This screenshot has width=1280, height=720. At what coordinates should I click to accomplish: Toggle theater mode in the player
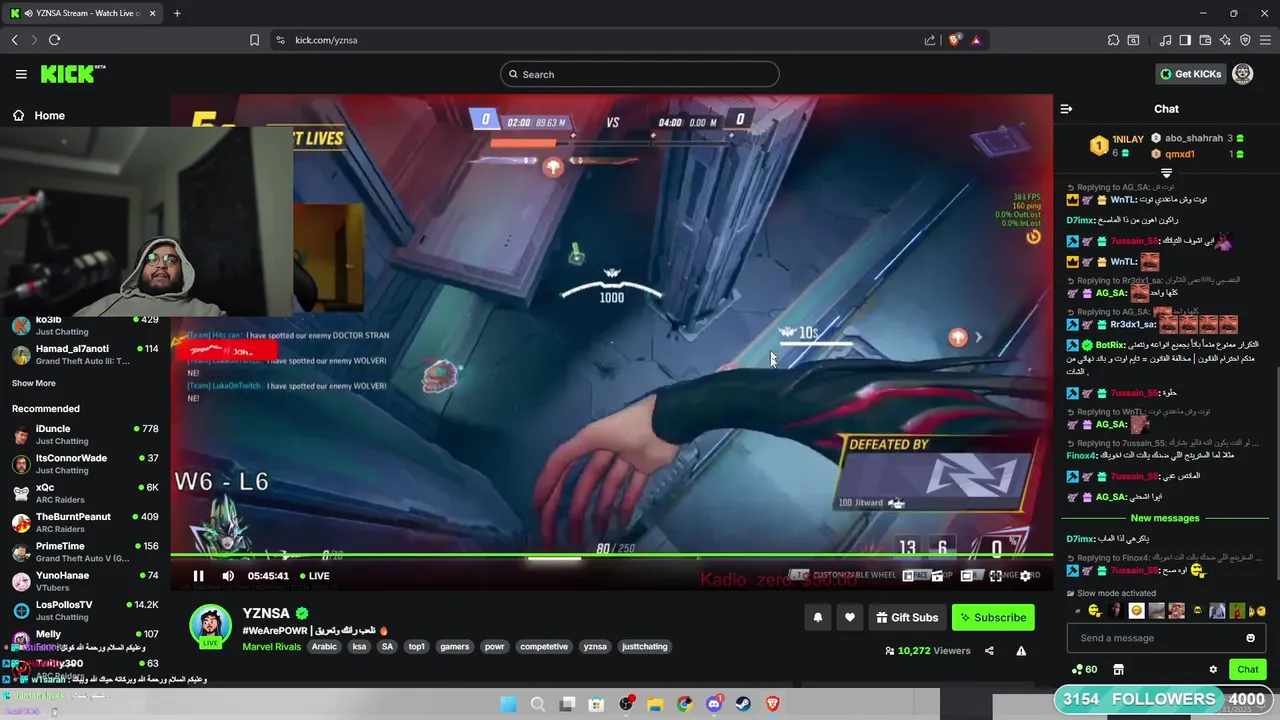pos(967,576)
